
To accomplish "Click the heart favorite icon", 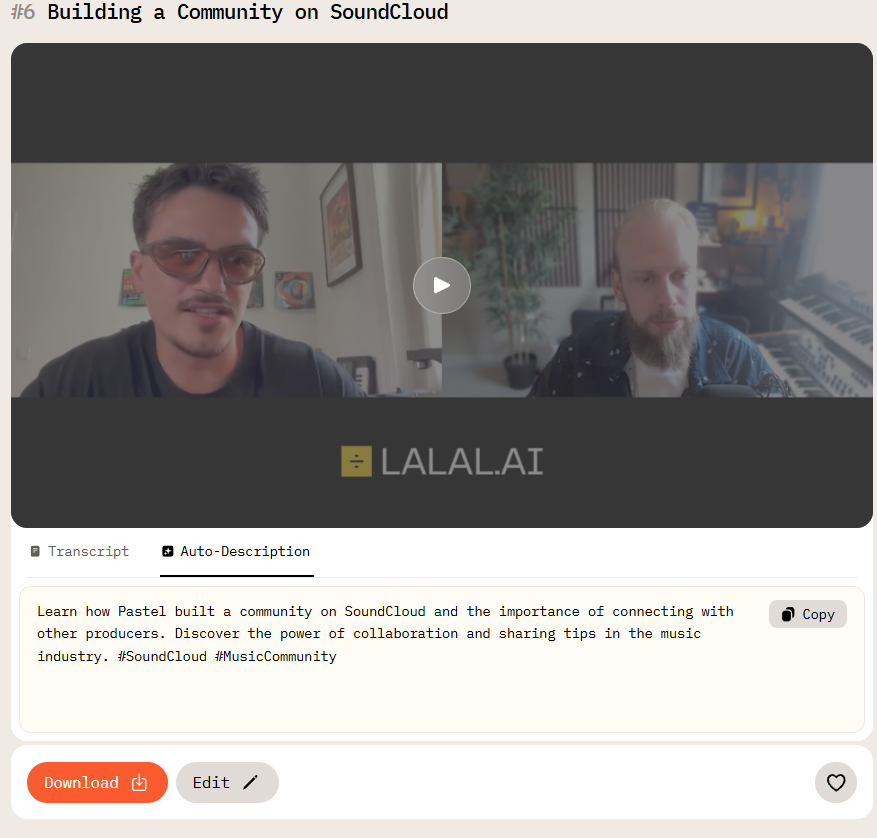I will [x=836, y=782].
